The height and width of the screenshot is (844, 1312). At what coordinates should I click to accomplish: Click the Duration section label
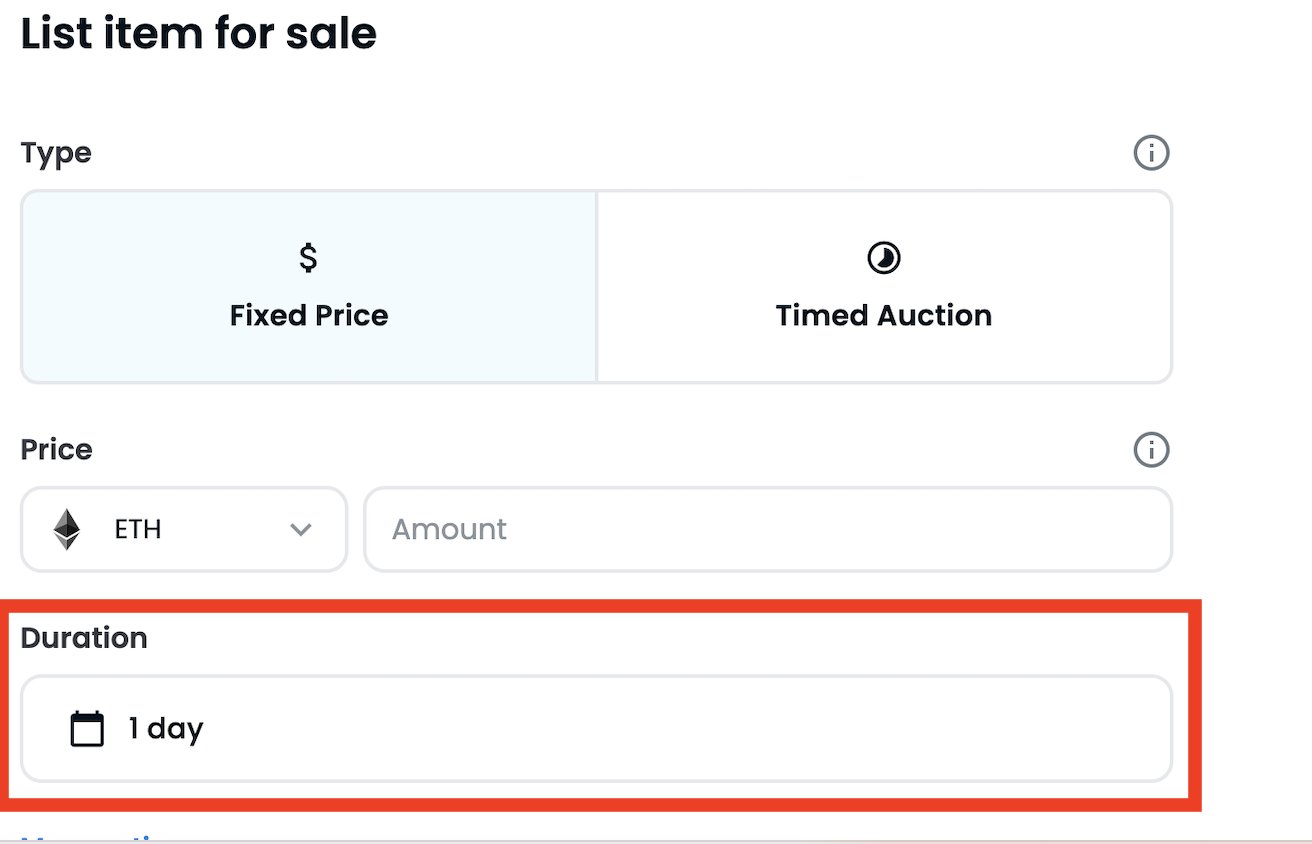[84, 638]
